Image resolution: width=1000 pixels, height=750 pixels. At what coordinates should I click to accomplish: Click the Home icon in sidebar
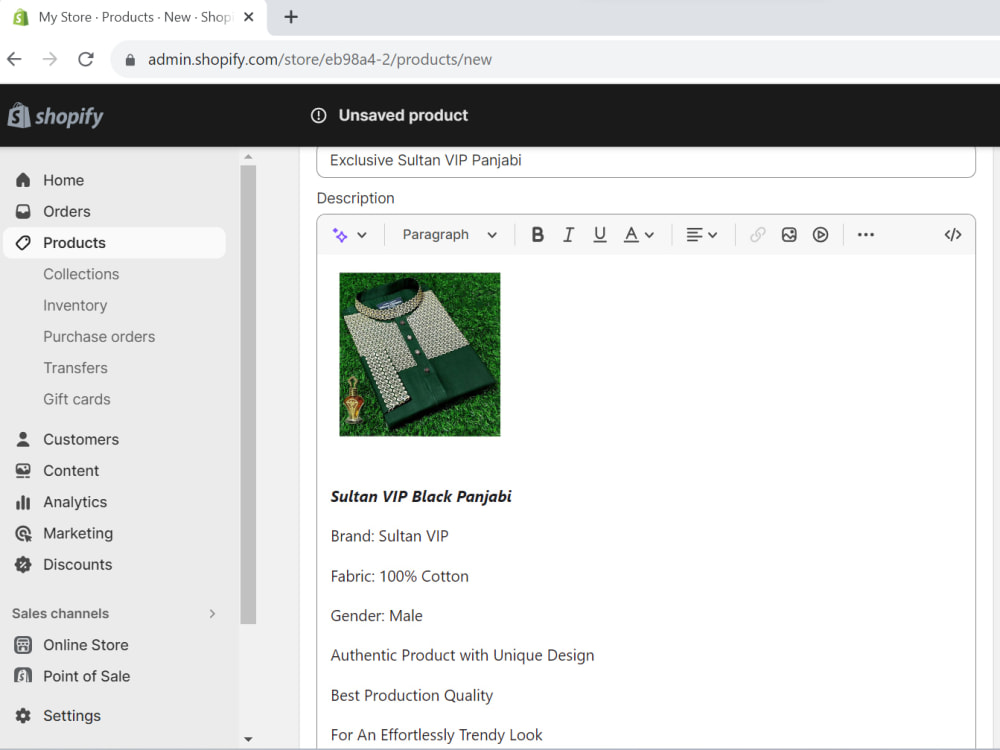[23, 180]
